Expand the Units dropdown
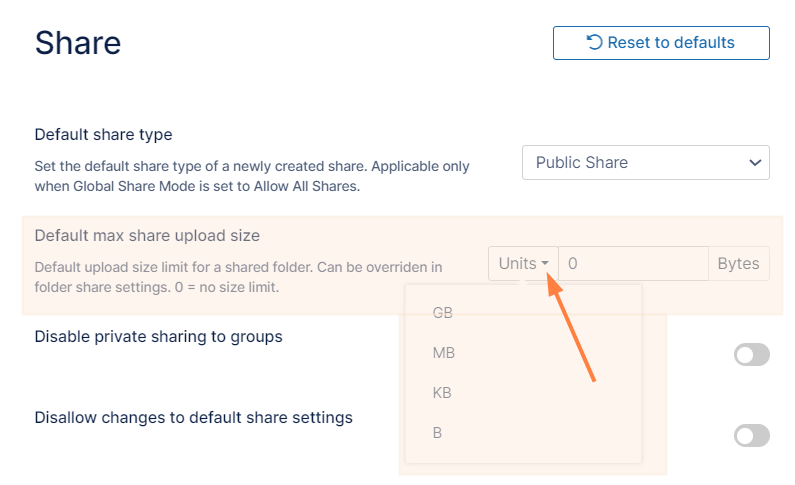 pyautogui.click(x=523, y=264)
